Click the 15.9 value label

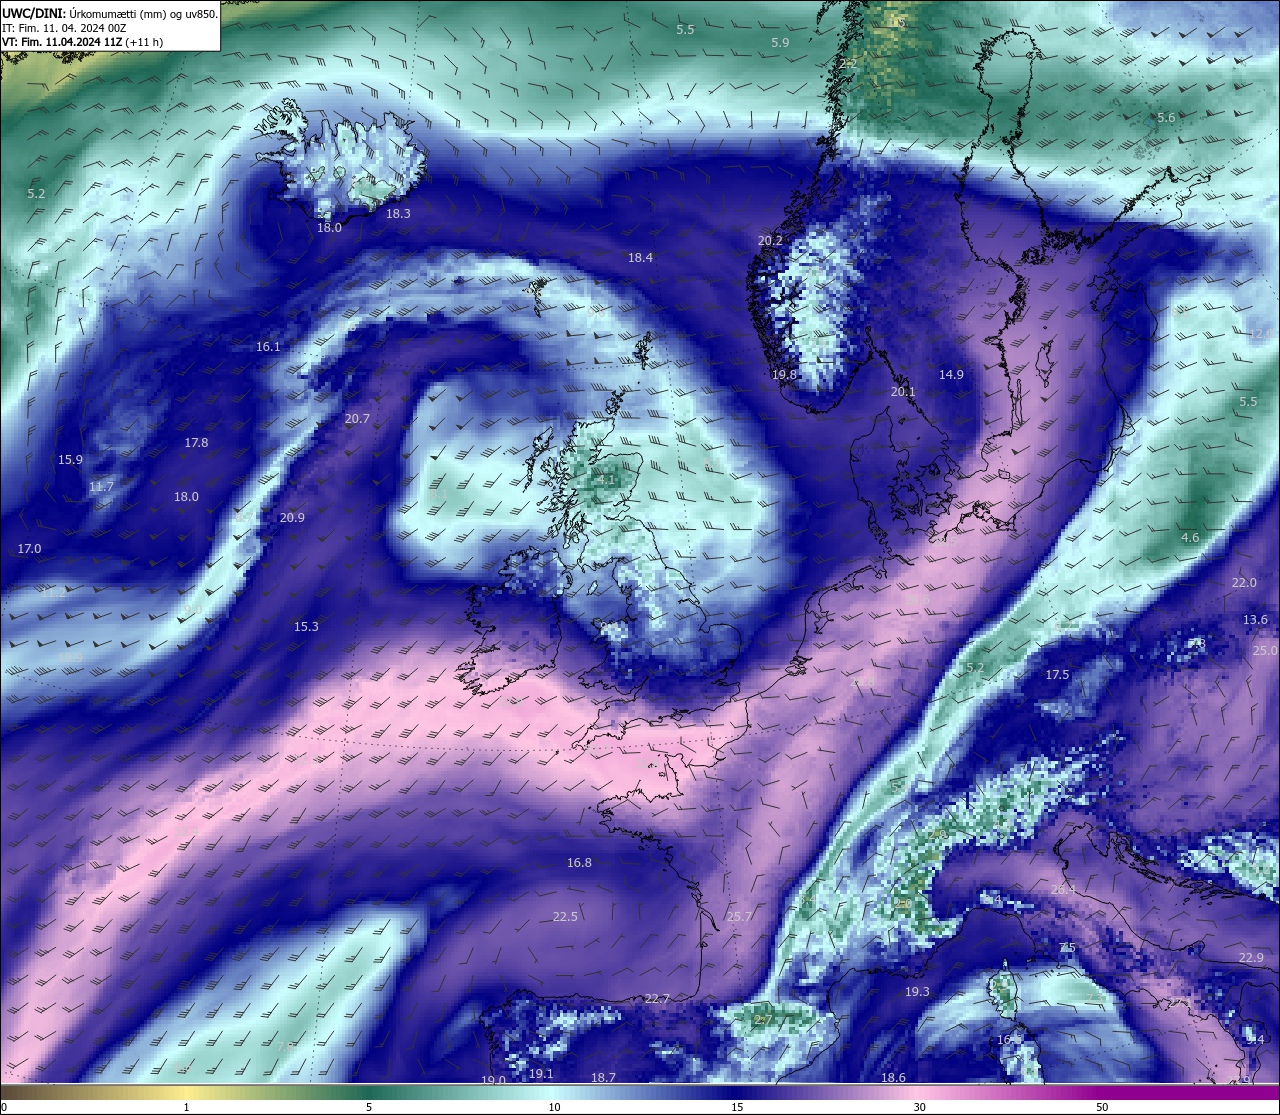pyautogui.click(x=70, y=460)
